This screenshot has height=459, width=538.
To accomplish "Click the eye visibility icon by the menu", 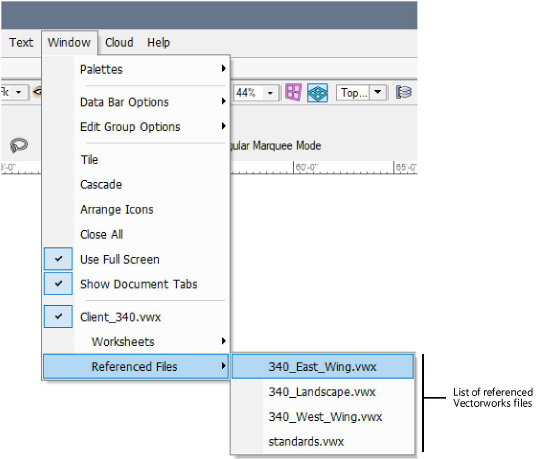I will tap(37, 92).
